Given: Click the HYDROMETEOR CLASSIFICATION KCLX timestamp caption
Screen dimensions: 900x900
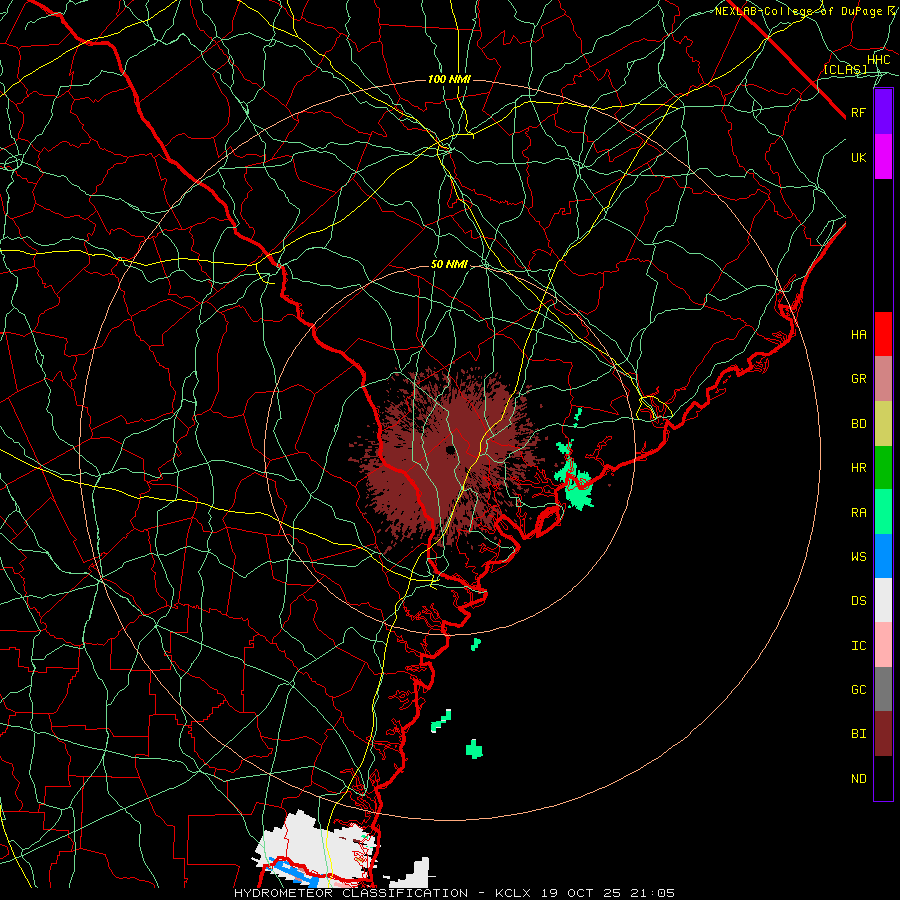Looking at the screenshot, I should (x=454, y=893).
